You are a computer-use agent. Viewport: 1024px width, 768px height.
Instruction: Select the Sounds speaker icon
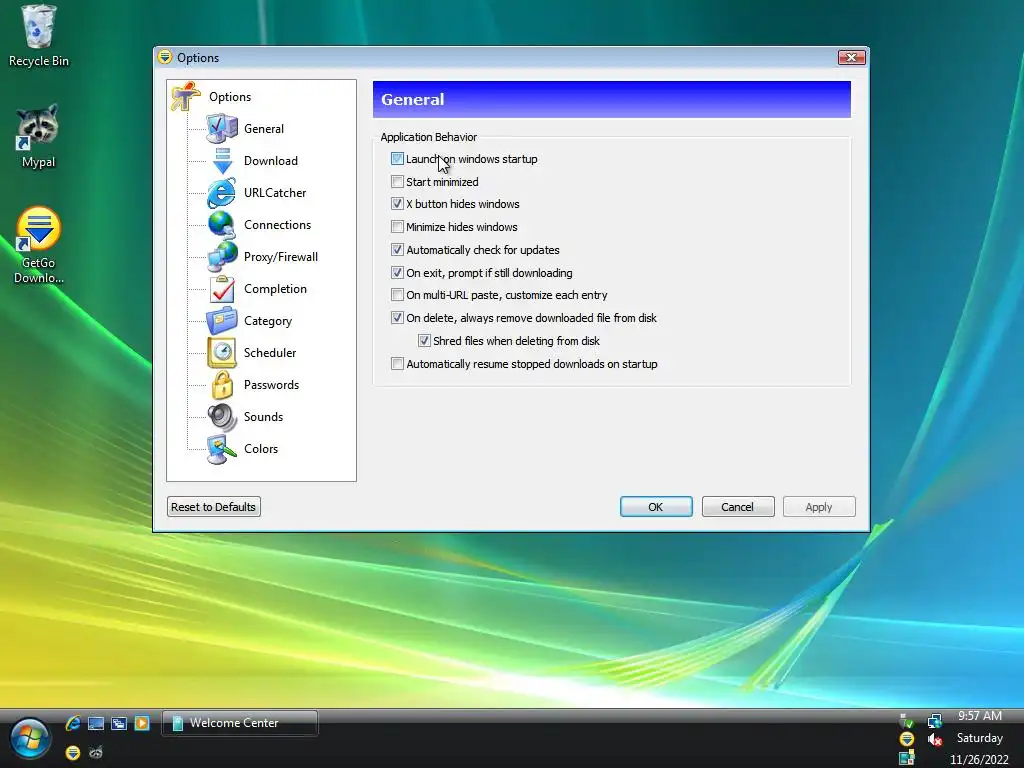click(x=222, y=417)
